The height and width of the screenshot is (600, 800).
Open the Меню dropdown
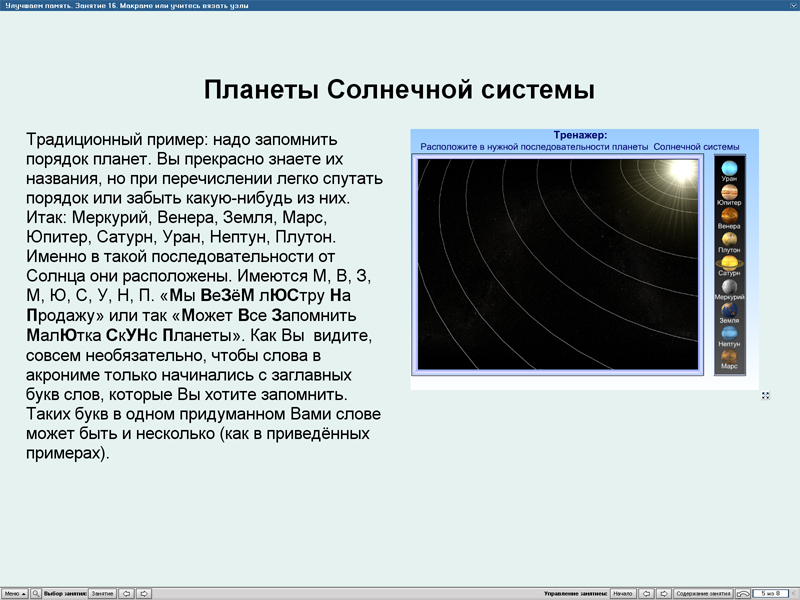tap(14, 592)
